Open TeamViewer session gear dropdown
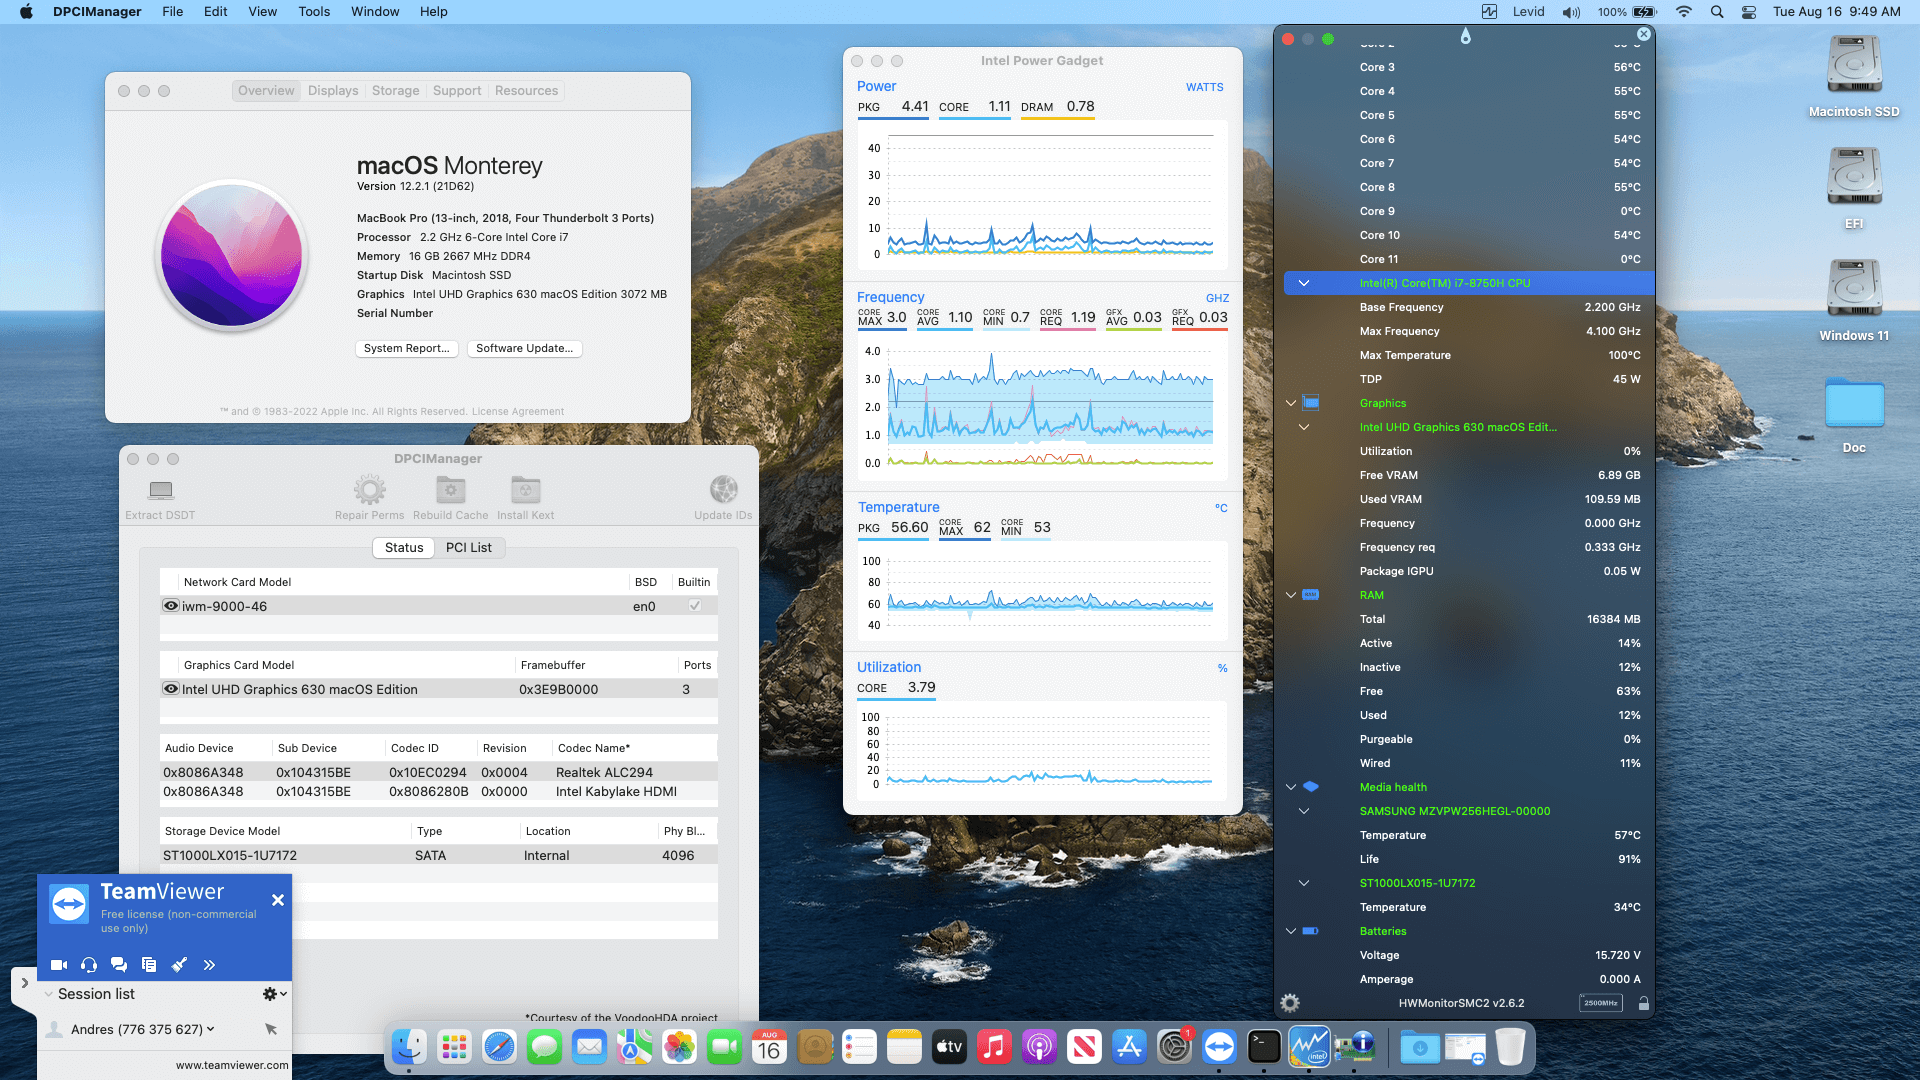Viewport: 1920px width, 1080px height. pyautogui.click(x=274, y=994)
